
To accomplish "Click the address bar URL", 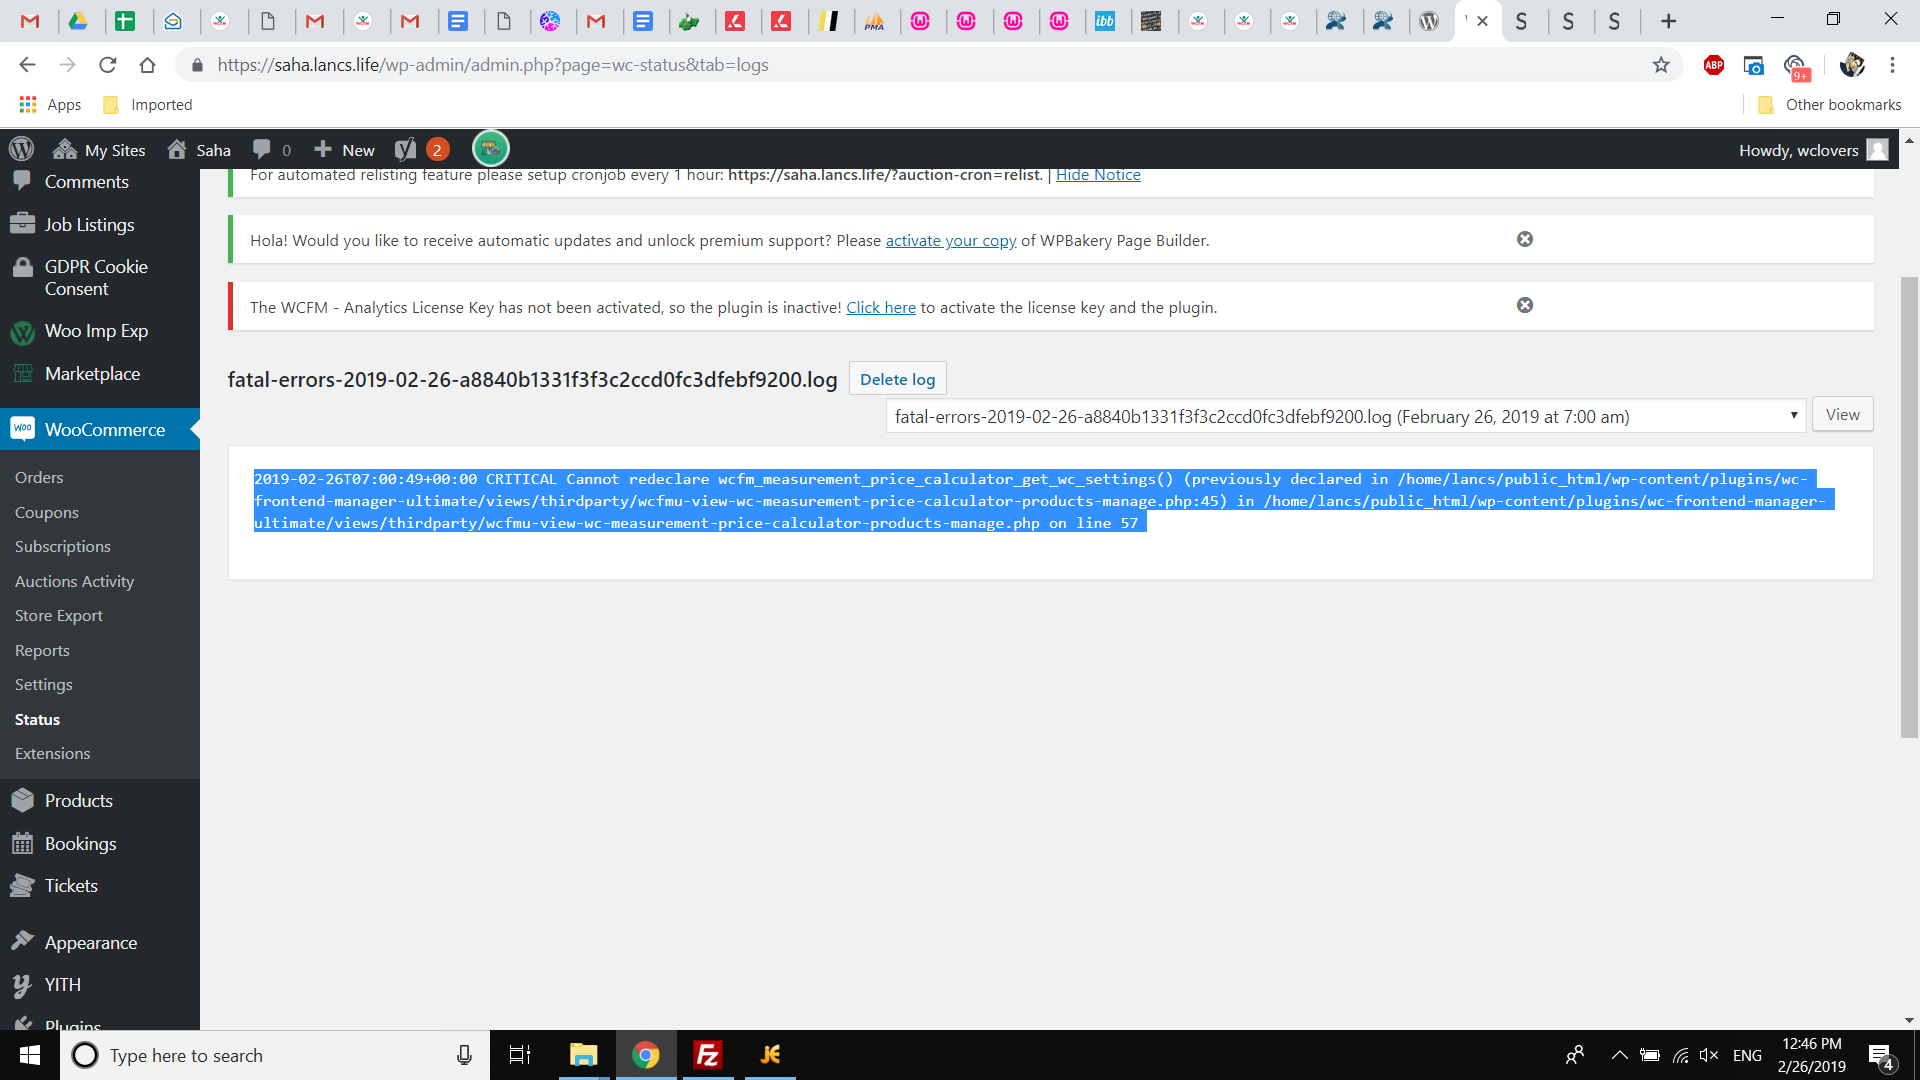I will (493, 65).
